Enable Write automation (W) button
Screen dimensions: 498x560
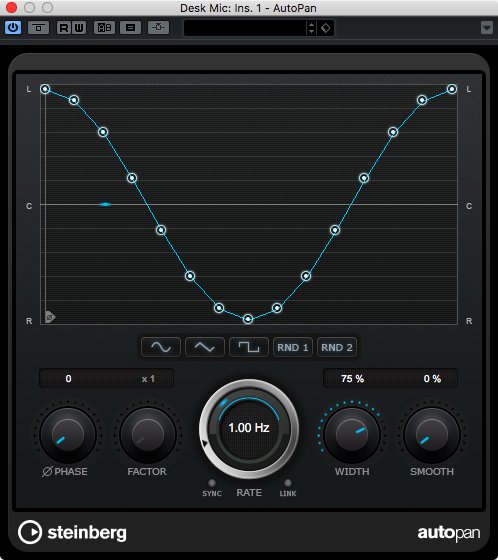coord(79,28)
